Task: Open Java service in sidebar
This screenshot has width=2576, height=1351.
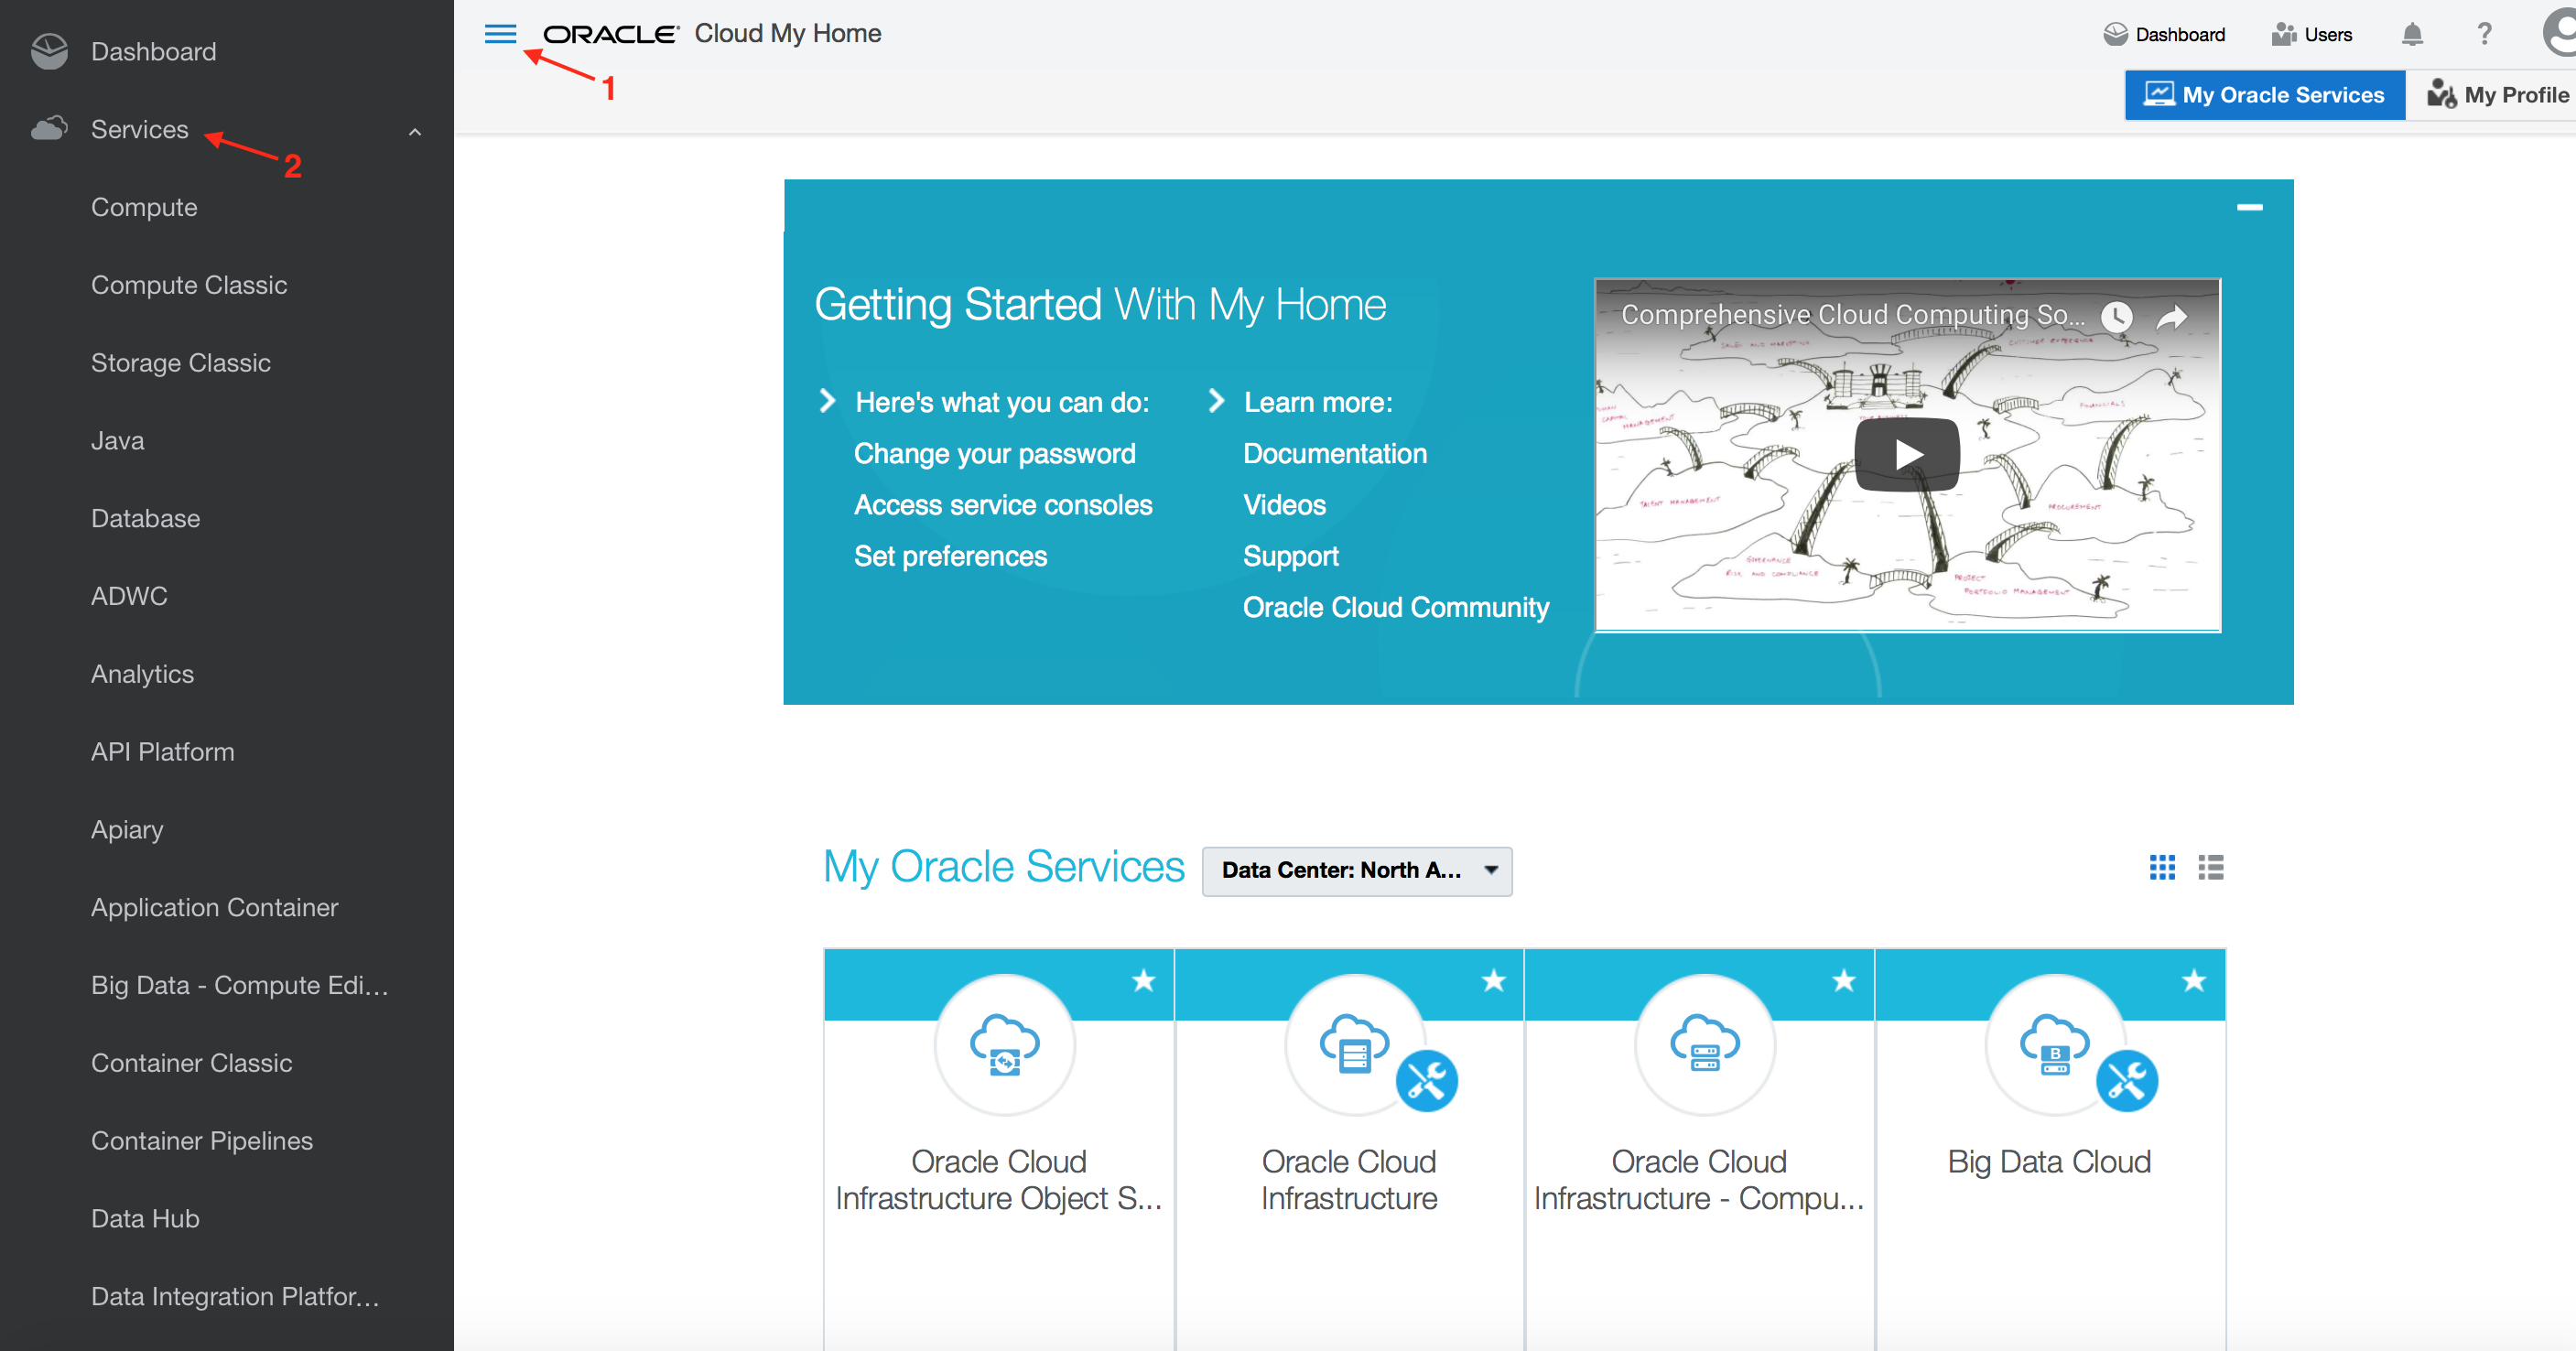Action: pyautogui.click(x=117, y=441)
